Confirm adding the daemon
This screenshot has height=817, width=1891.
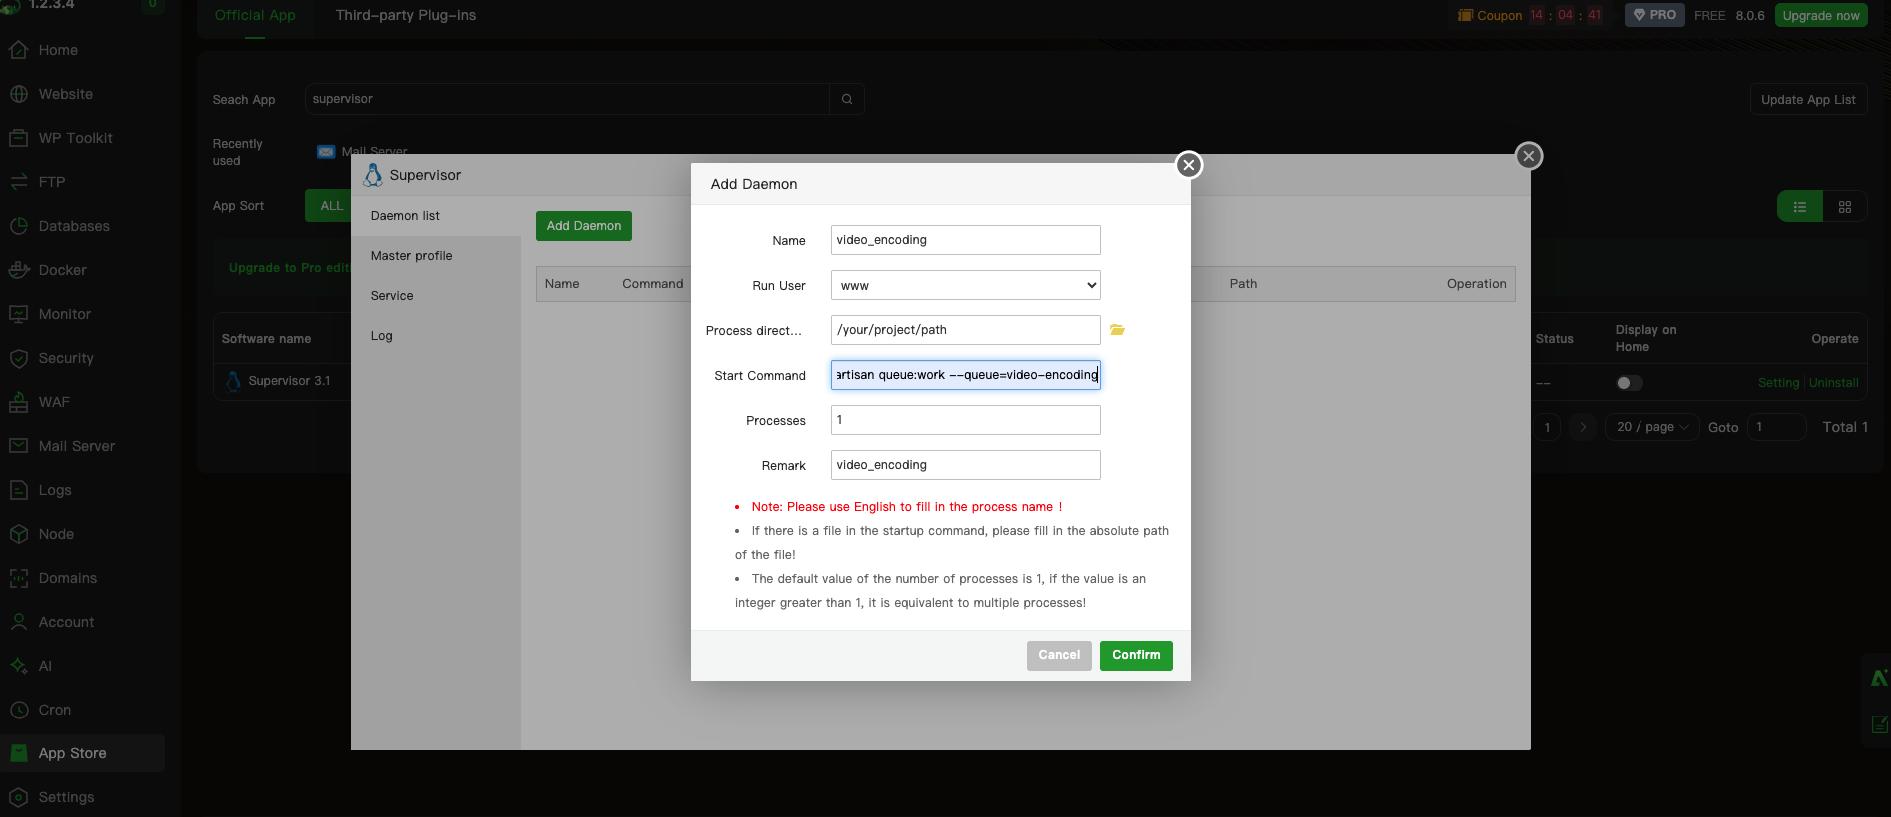(1136, 655)
